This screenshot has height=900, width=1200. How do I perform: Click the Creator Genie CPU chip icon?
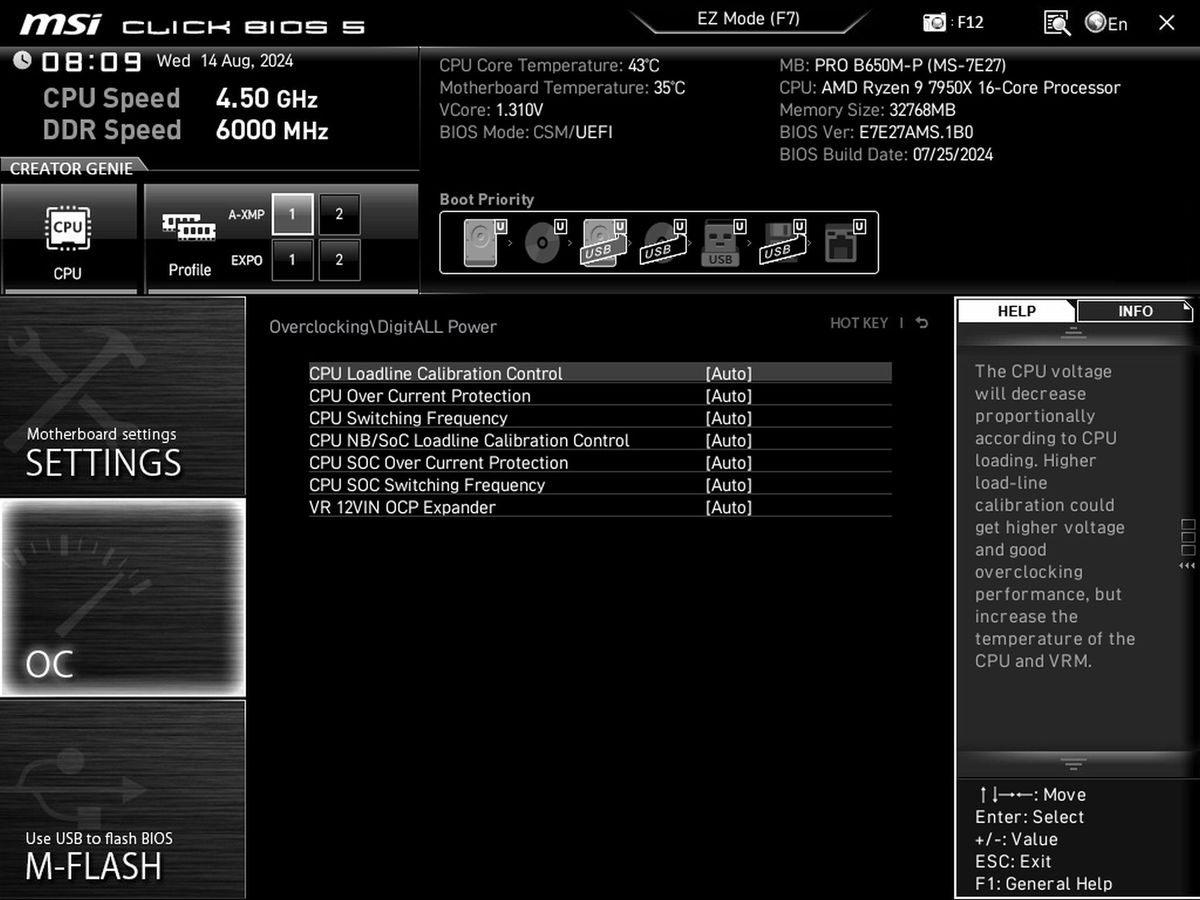[68, 228]
